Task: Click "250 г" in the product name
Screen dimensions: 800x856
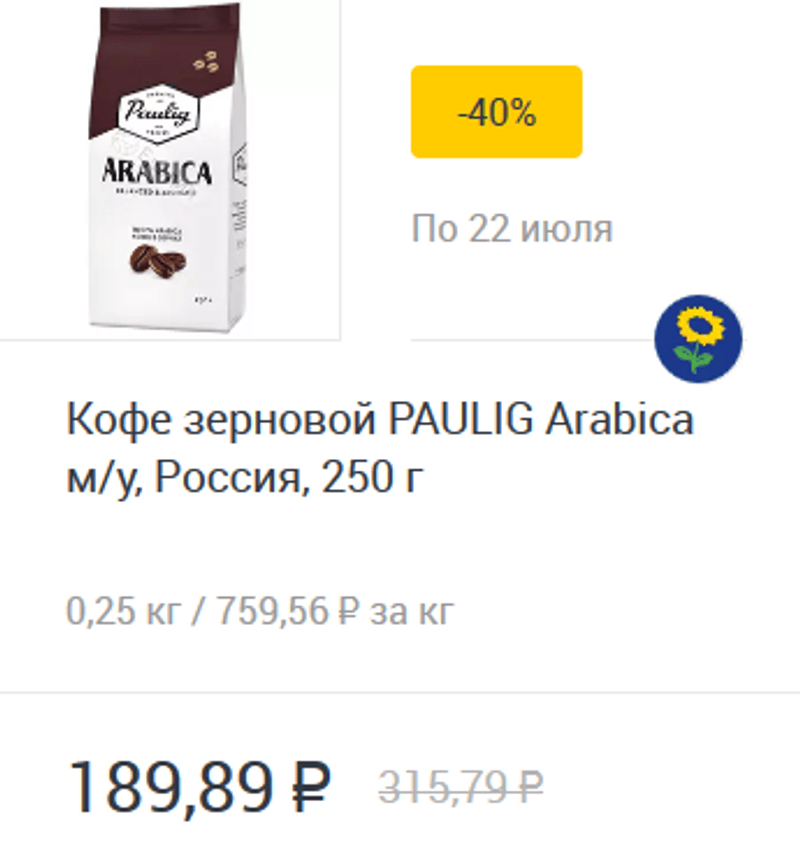Action: point(373,477)
